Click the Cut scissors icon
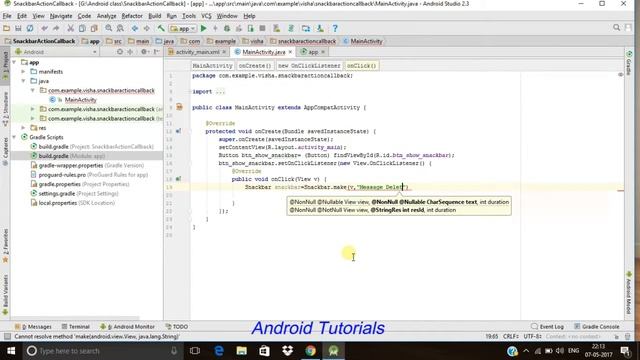640x360 pixels. pos(71,28)
